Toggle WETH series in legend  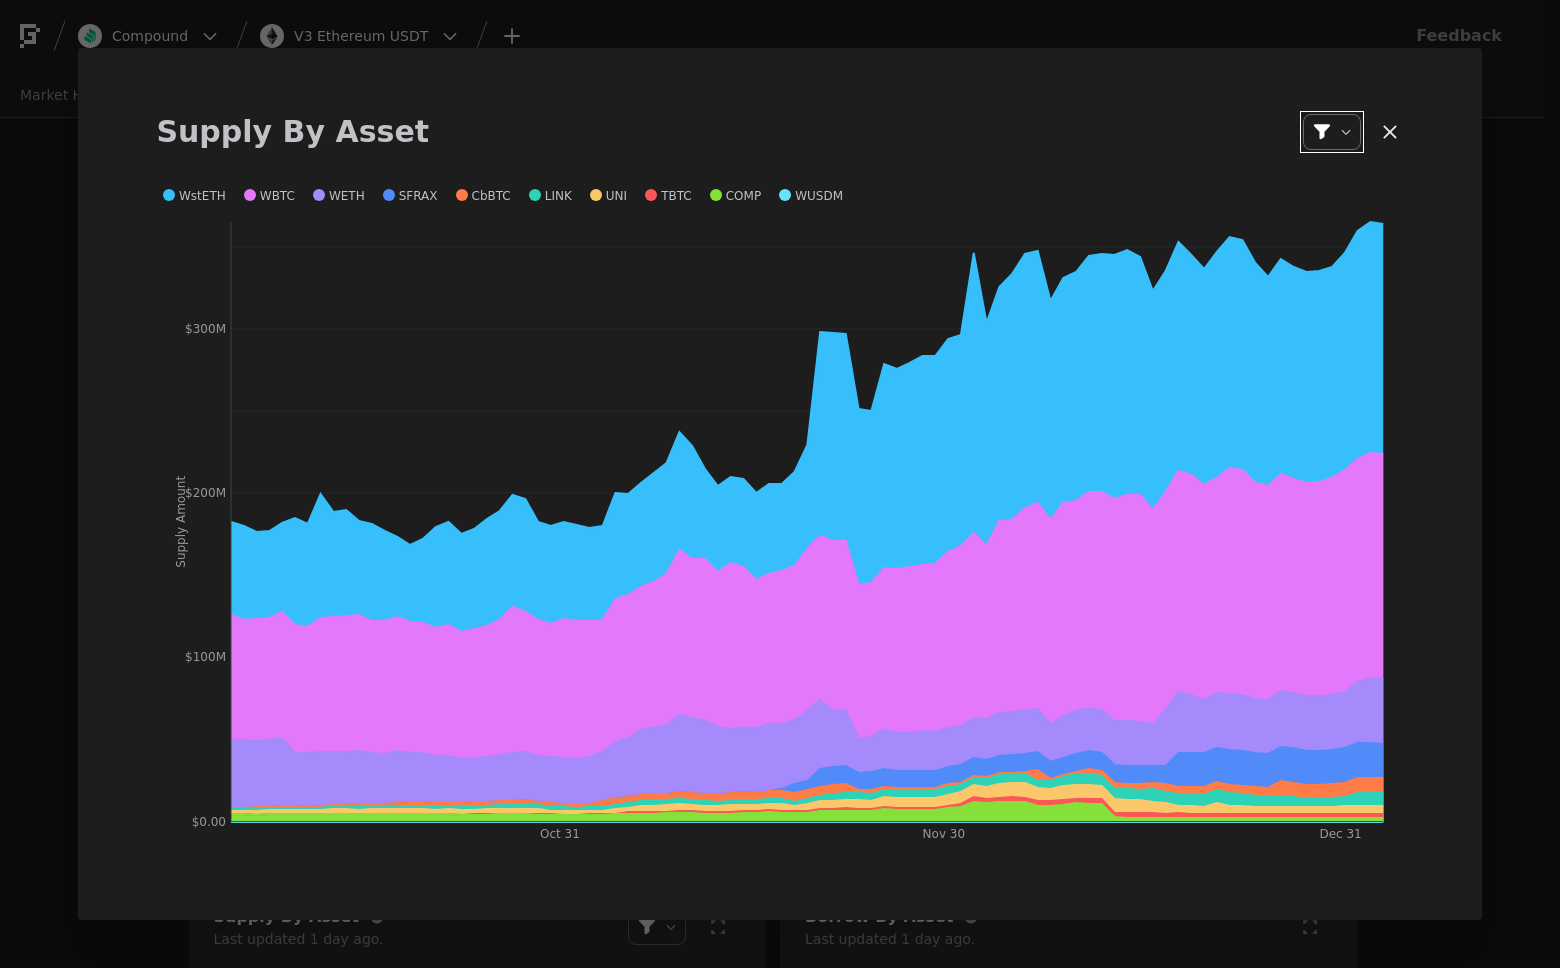pos(339,196)
